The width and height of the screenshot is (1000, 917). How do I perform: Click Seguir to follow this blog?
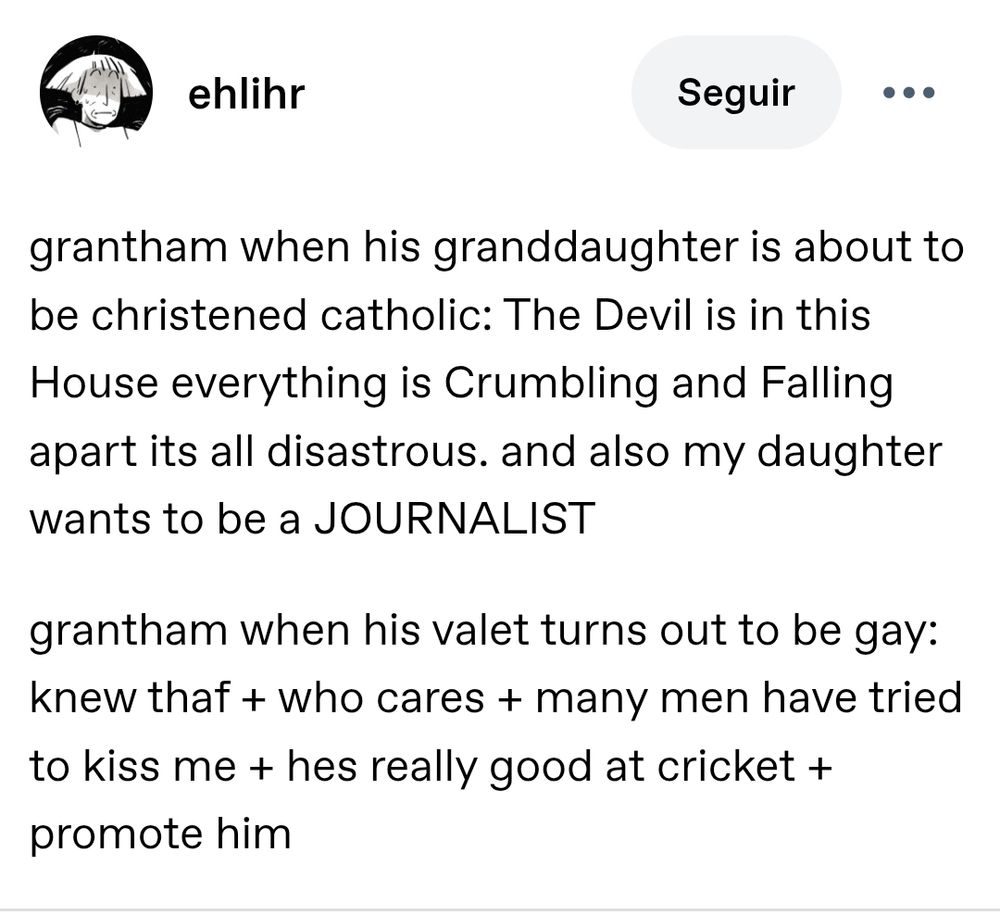(x=735, y=92)
